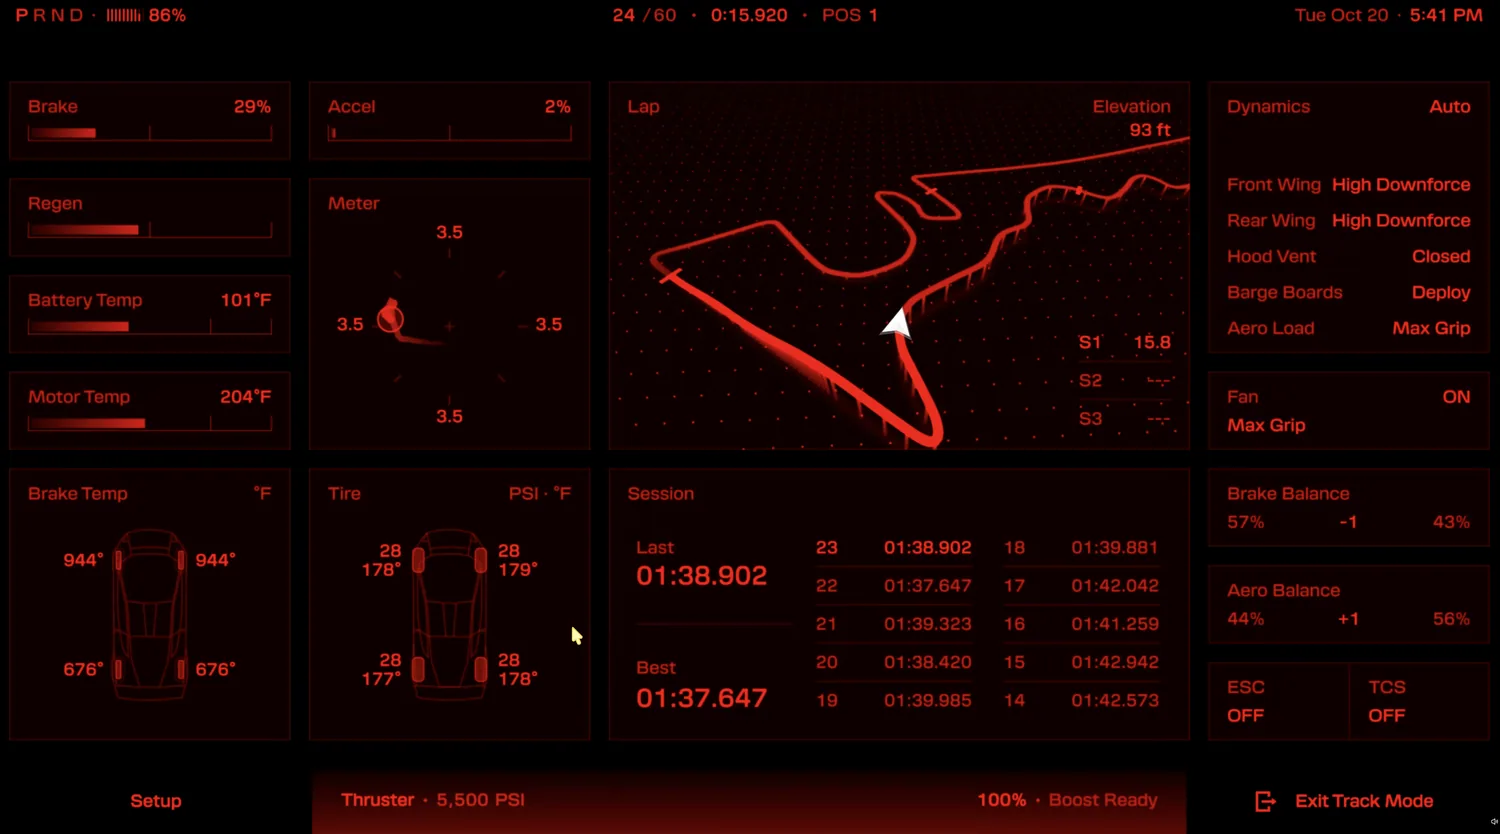Open Front Wing High Downforce setting

(x=1349, y=185)
